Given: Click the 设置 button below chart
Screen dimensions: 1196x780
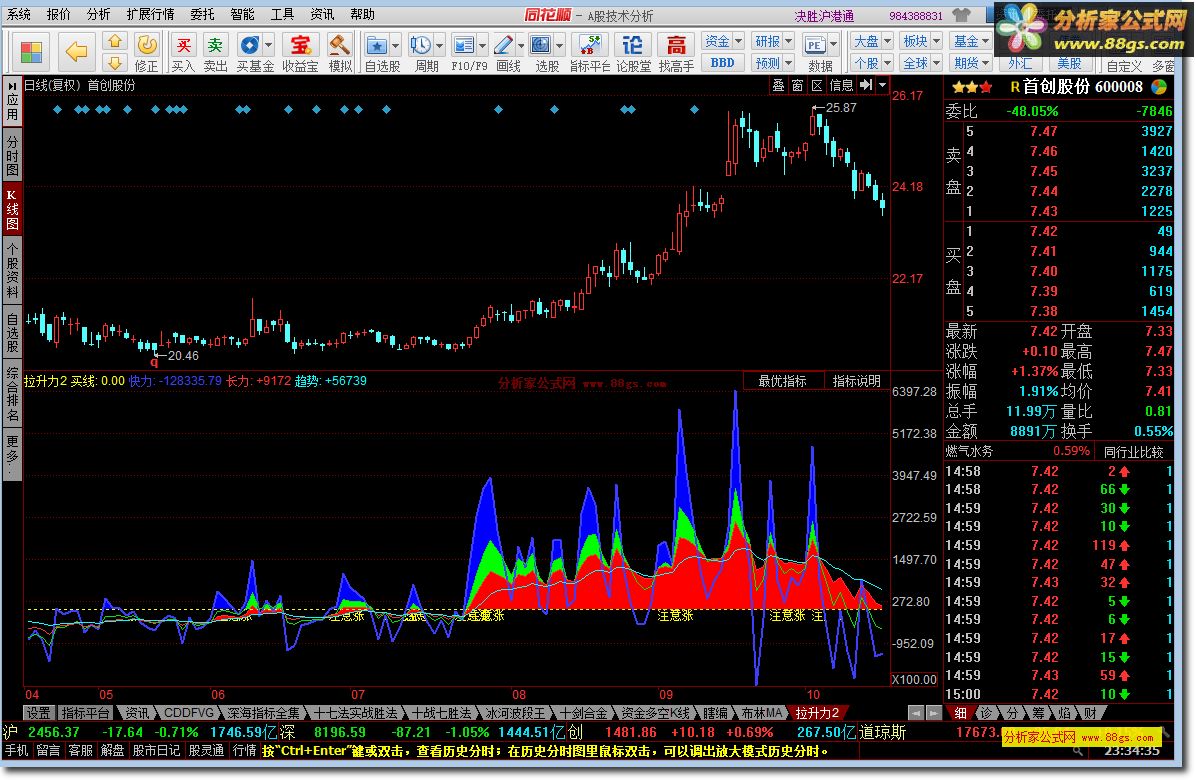Looking at the screenshot, I should [x=39, y=714].
